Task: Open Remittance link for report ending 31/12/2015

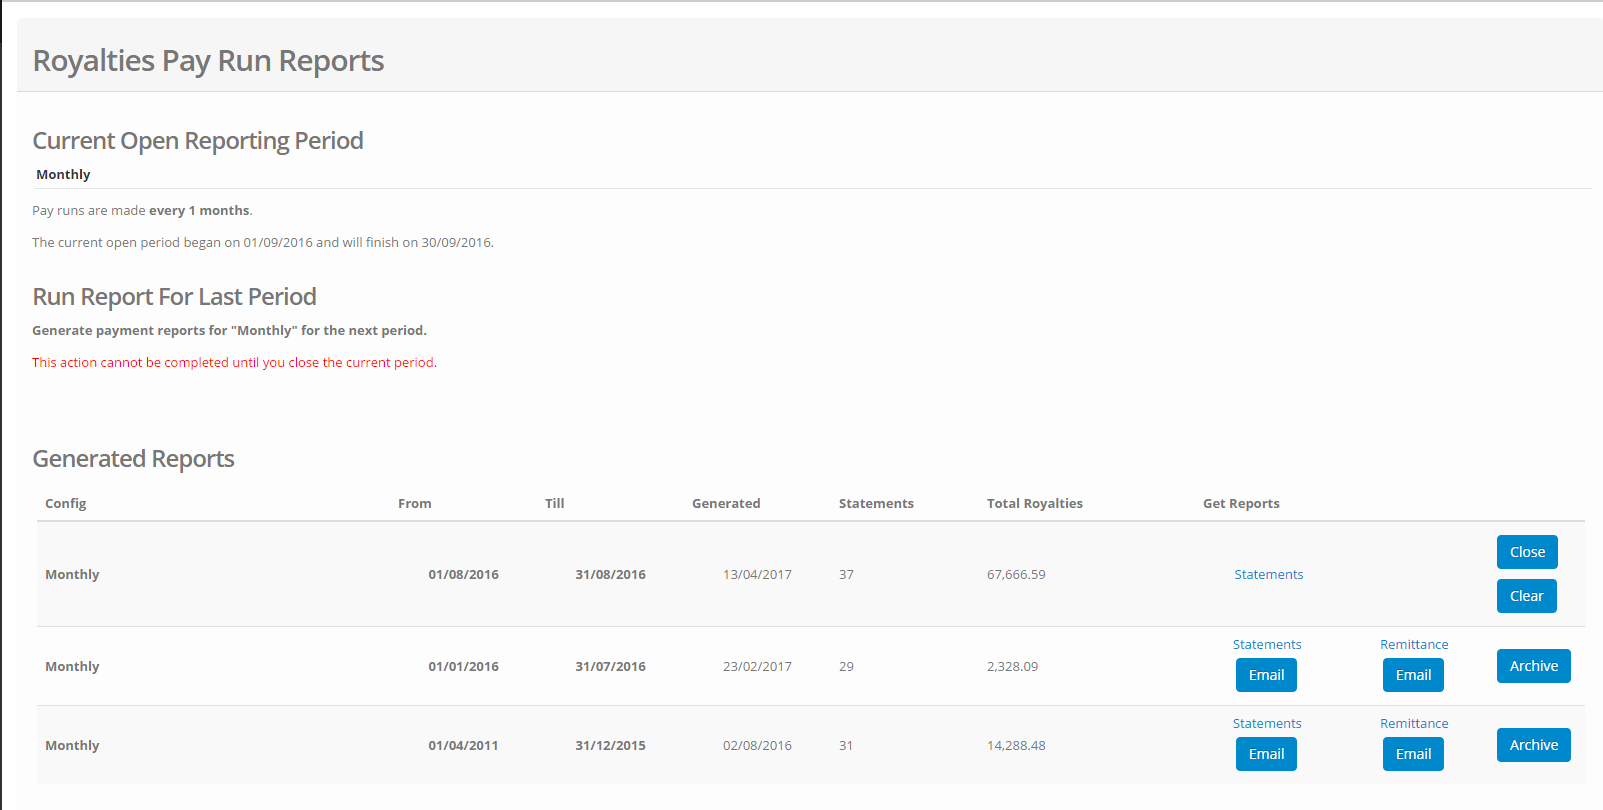Action: [x=1413, y=723]
